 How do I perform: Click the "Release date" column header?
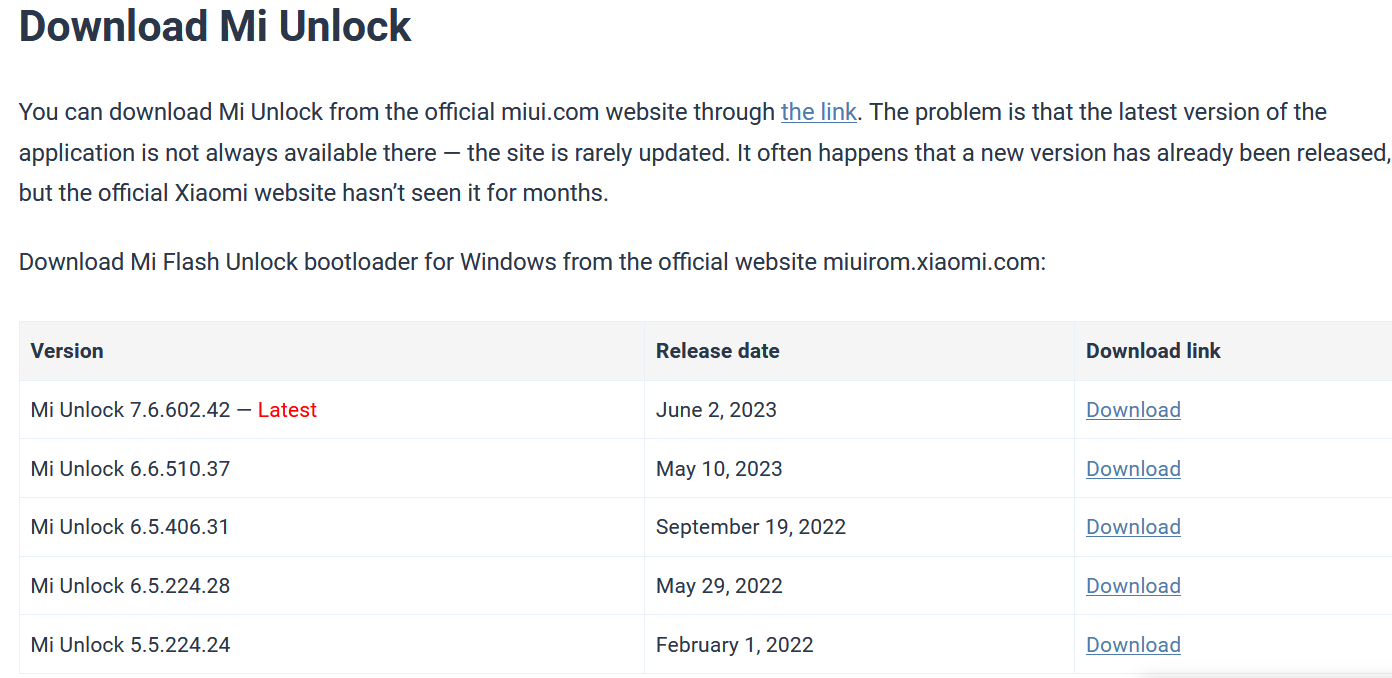[x=717, y=351]
